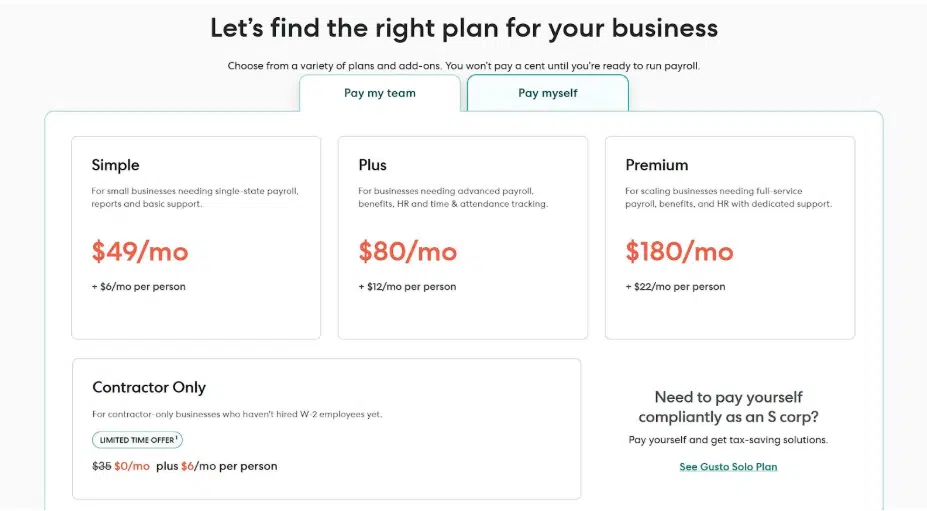This screenshot has height=511, width=927.
Task: Click the Simple plan description text
Action: [x=195, y=197]
